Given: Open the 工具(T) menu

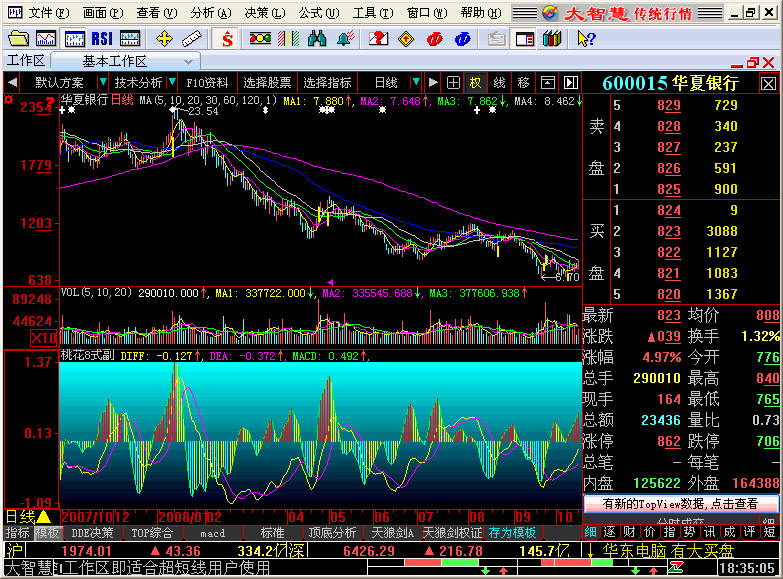Looking at the screenshot, I should tap(373, 12).
